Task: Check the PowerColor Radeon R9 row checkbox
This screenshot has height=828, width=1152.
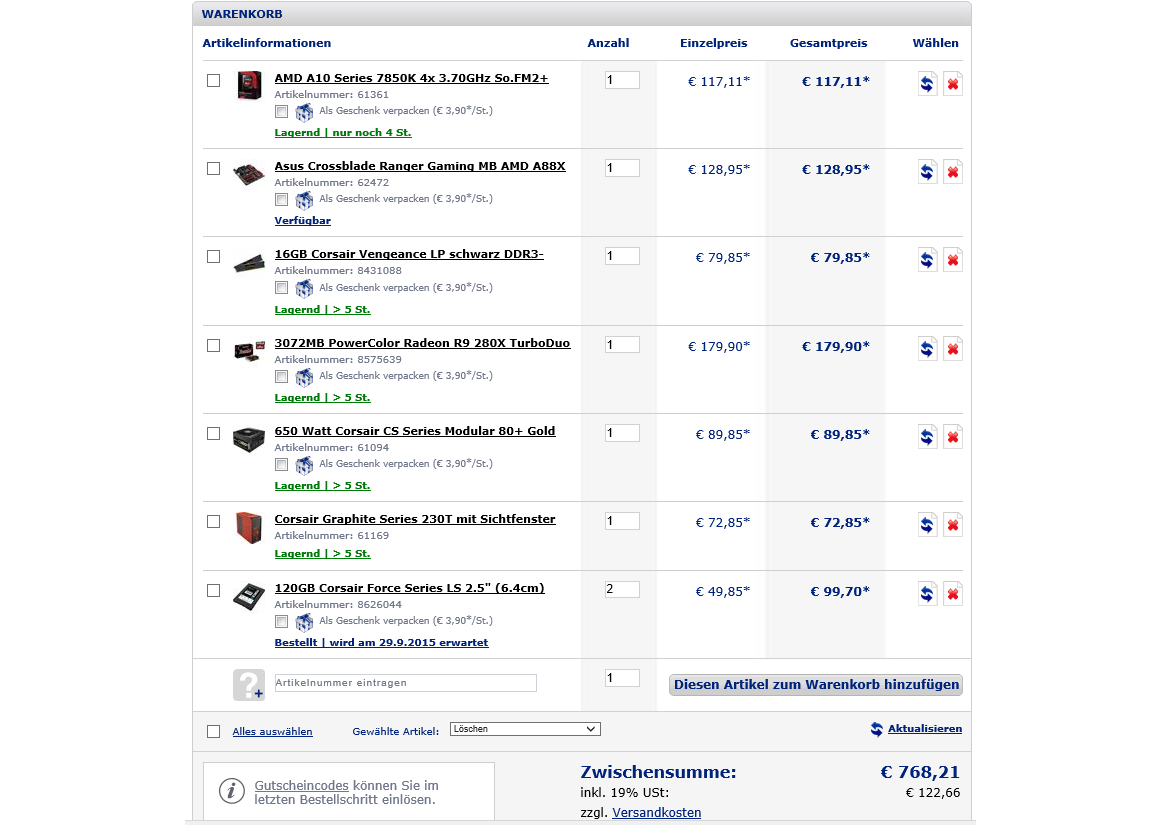Action: point(213,345)
